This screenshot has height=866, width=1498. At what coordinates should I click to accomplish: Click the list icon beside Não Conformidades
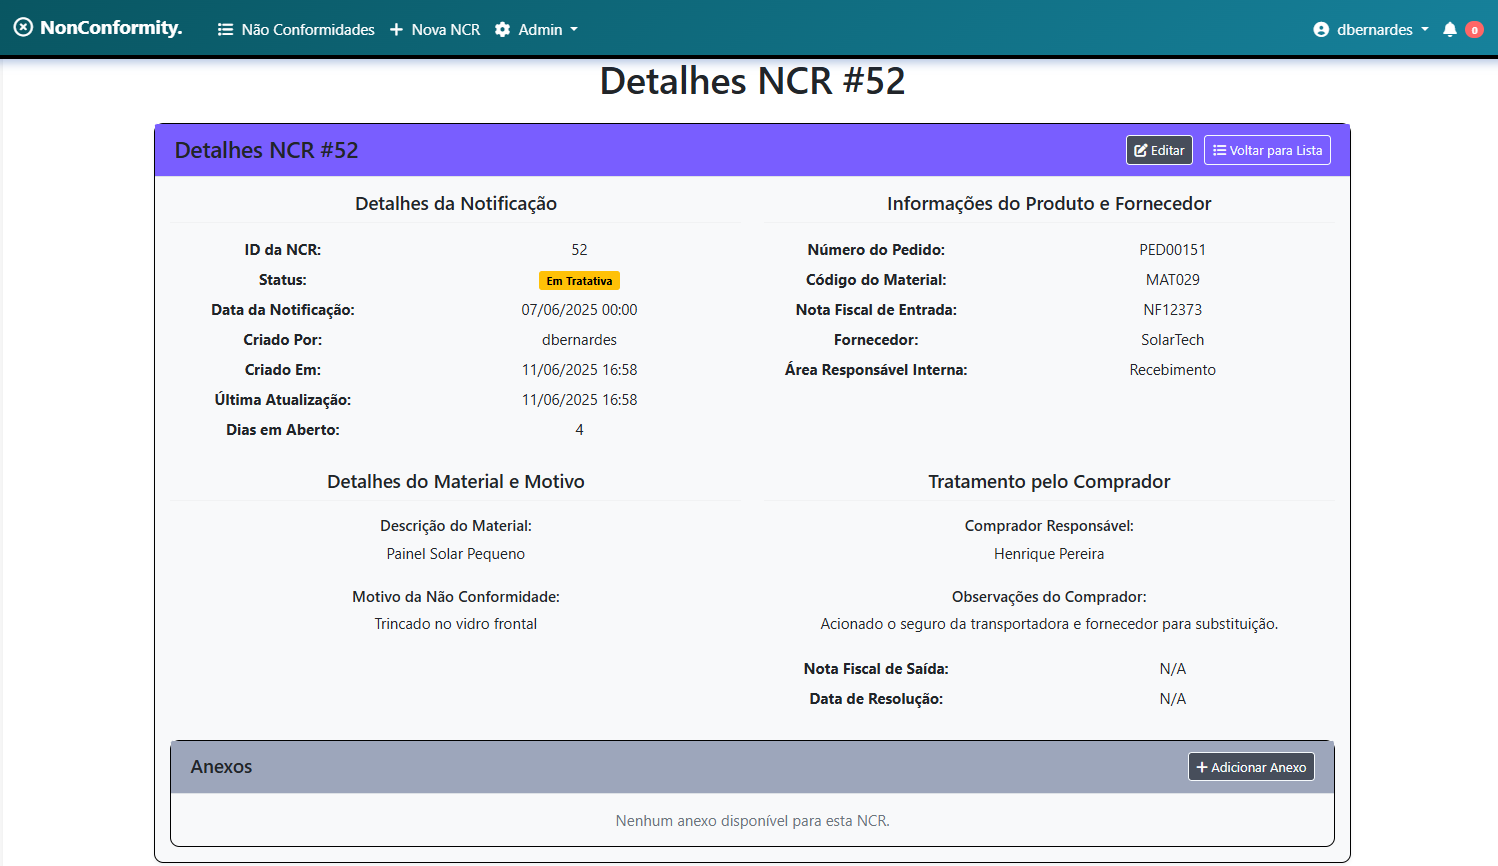click(x=225, y=30)
